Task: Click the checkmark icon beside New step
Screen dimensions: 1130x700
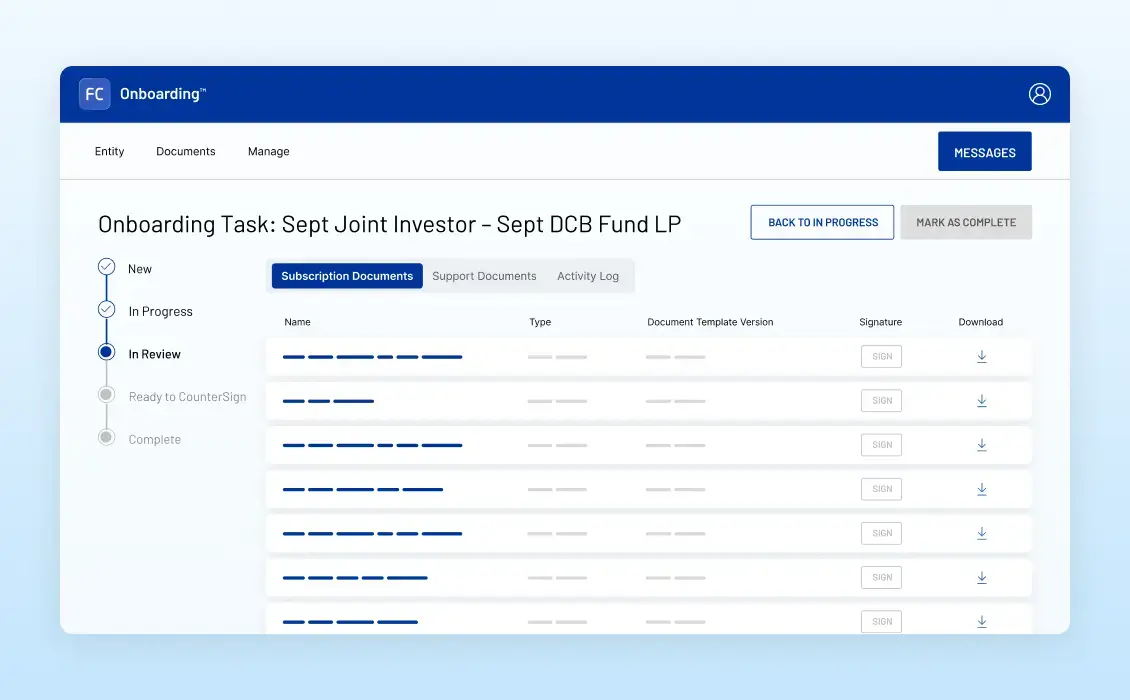Action: pos(106,267)
